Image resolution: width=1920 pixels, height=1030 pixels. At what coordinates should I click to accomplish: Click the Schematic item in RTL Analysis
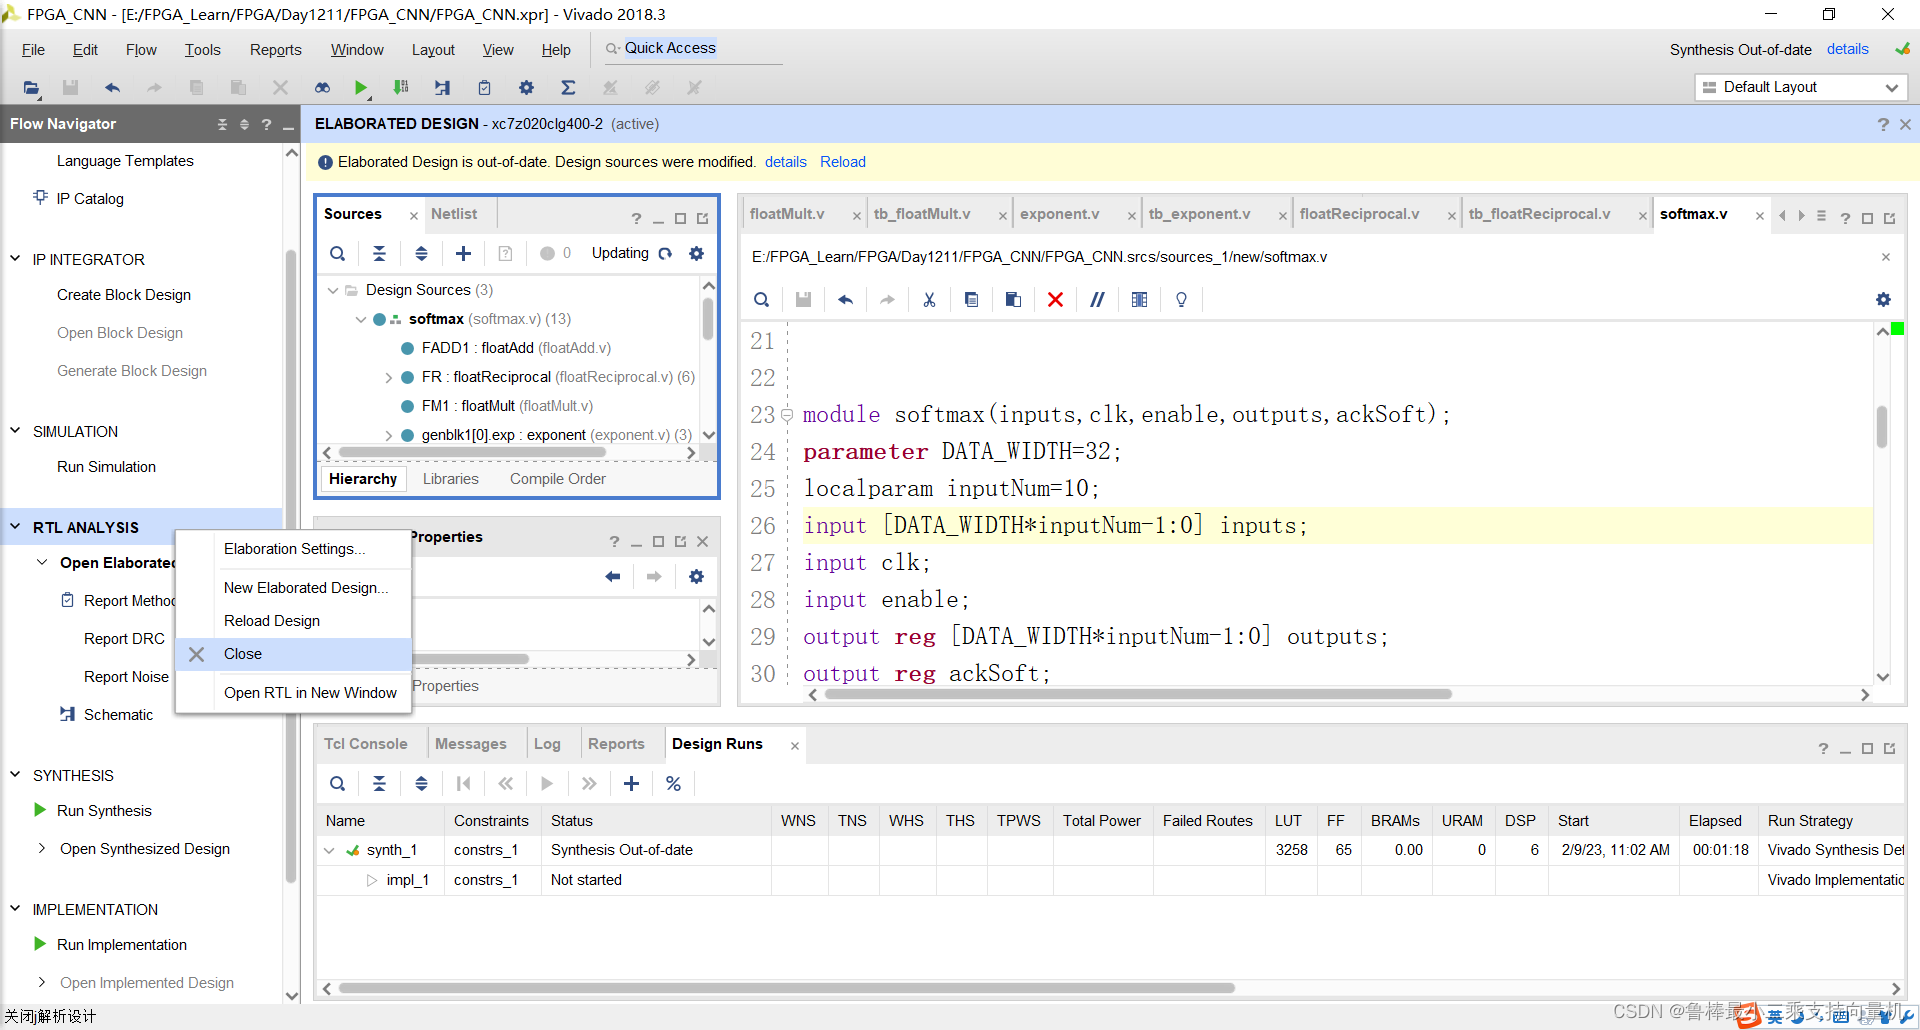pyautogui.click(x=118, y=715)
